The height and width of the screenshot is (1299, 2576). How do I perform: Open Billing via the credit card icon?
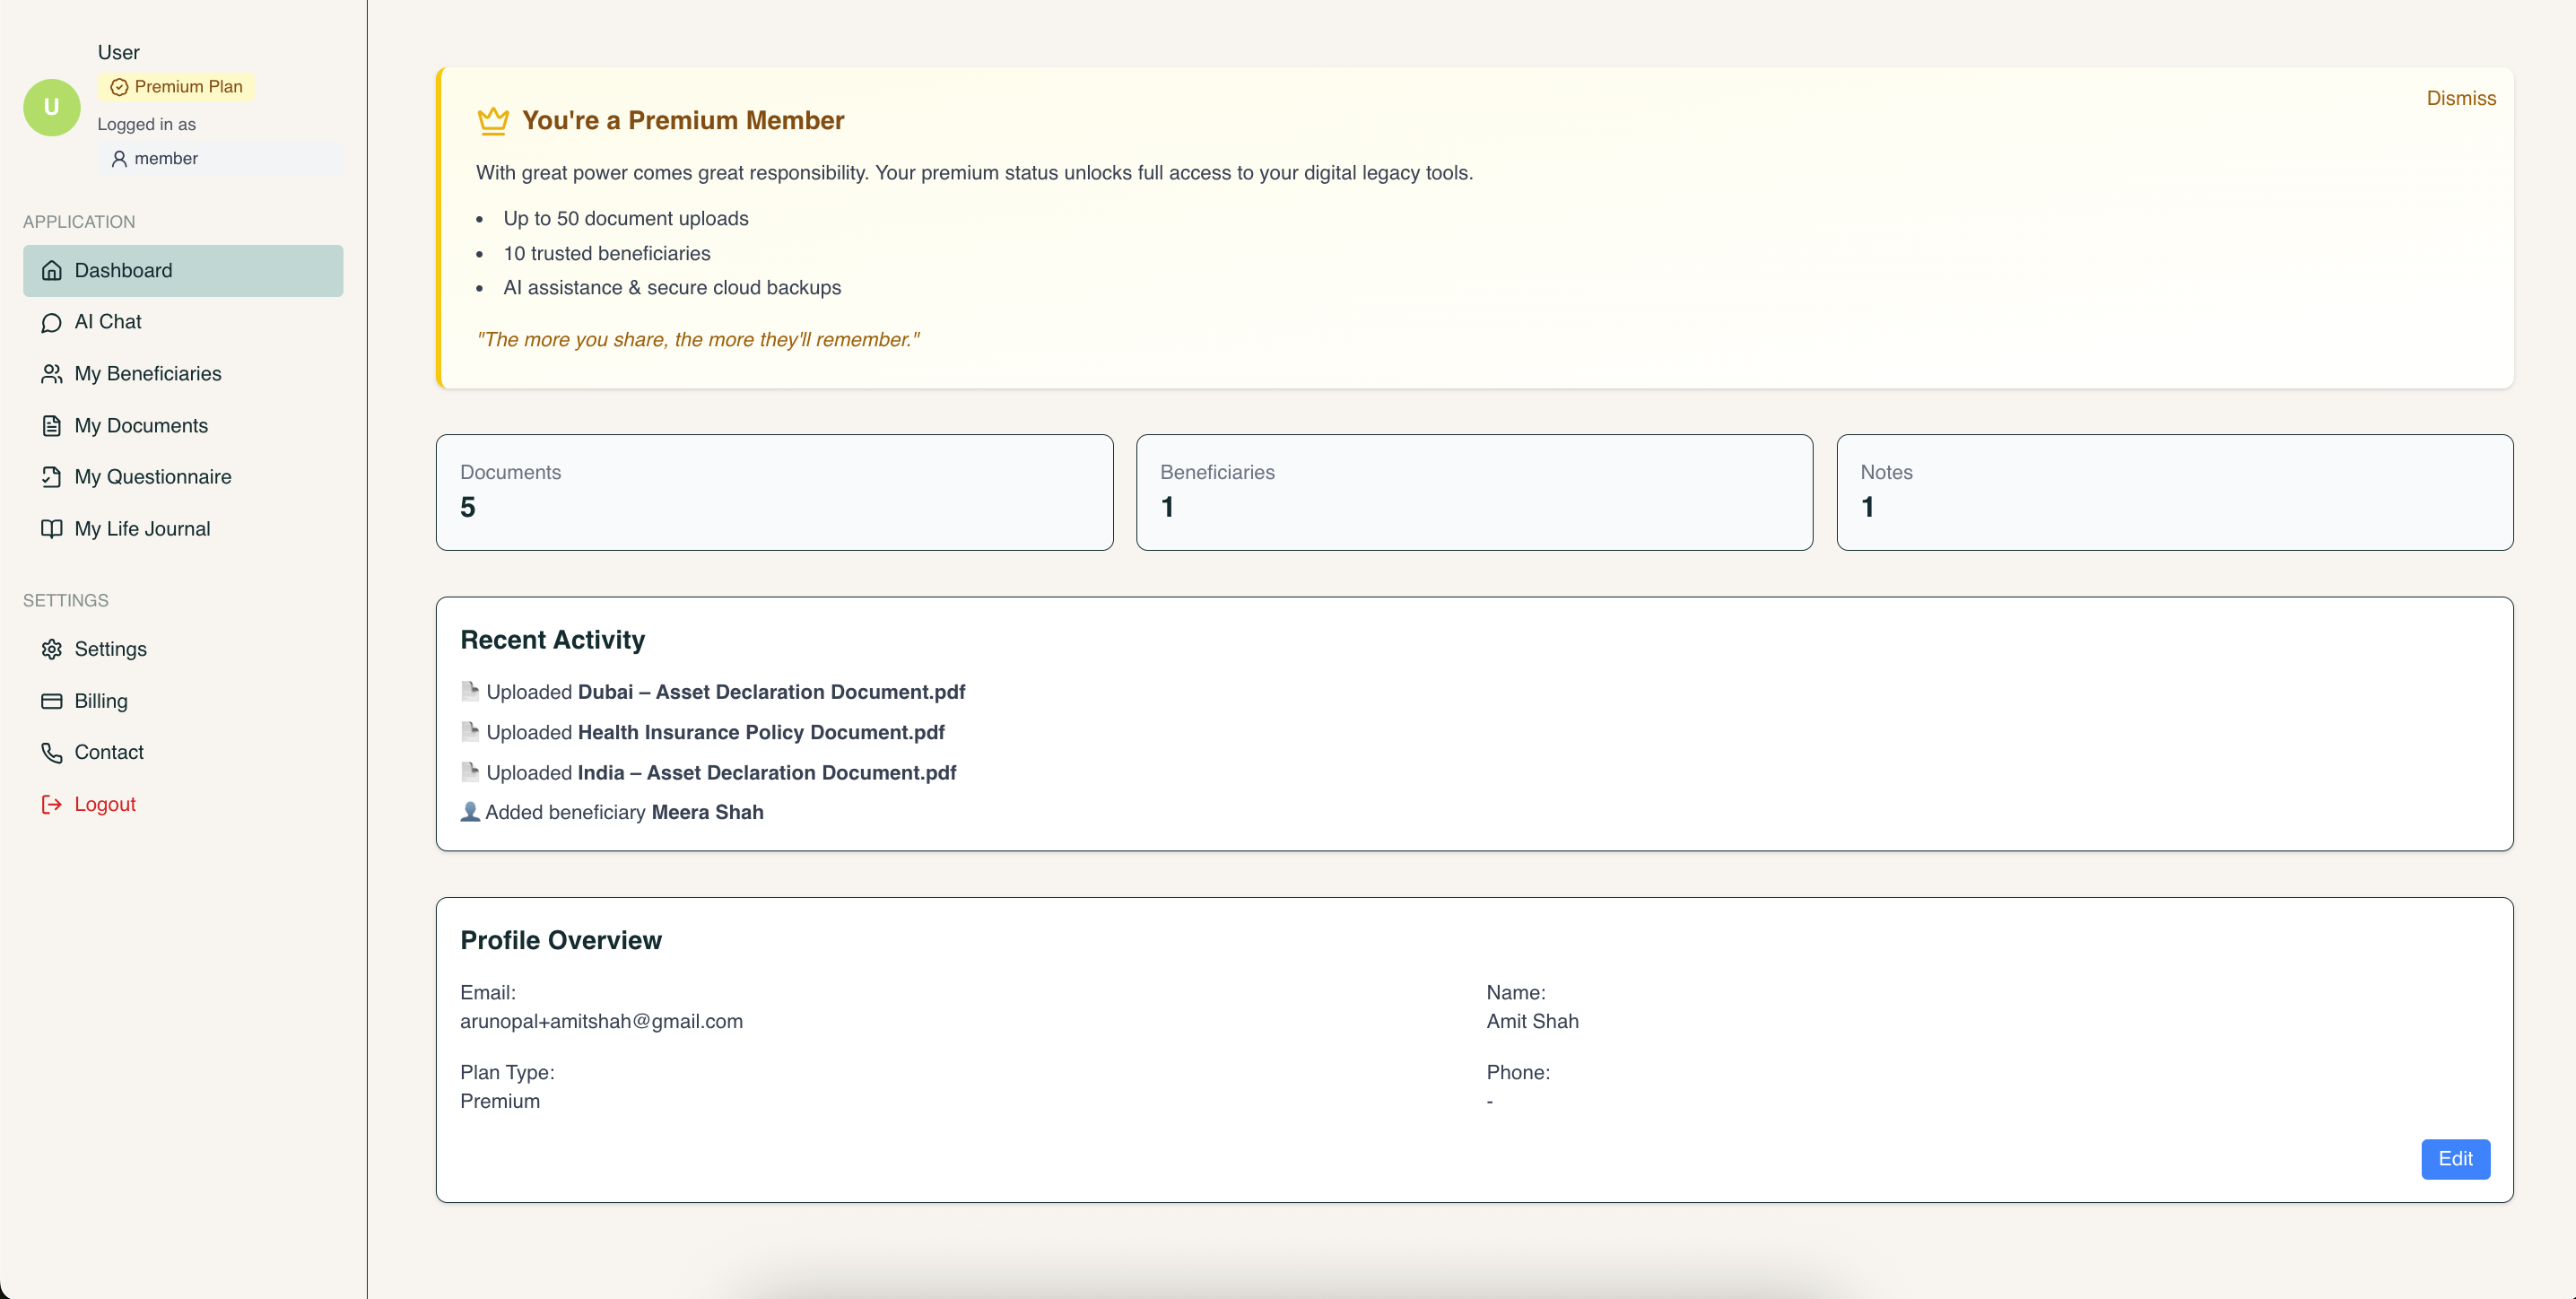pos(52,700)
